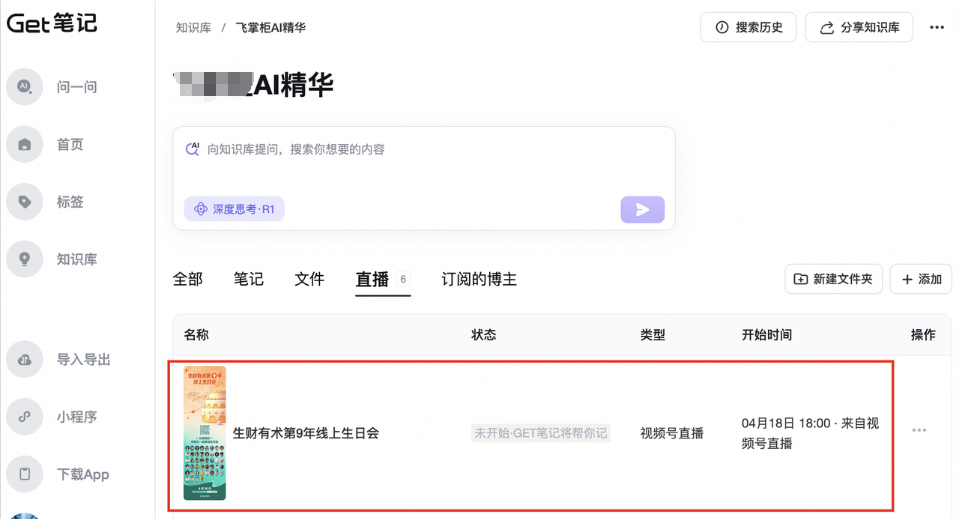Click 知识库 in the breadcrumb
The image size is (959, 519).
click(193, 28)
